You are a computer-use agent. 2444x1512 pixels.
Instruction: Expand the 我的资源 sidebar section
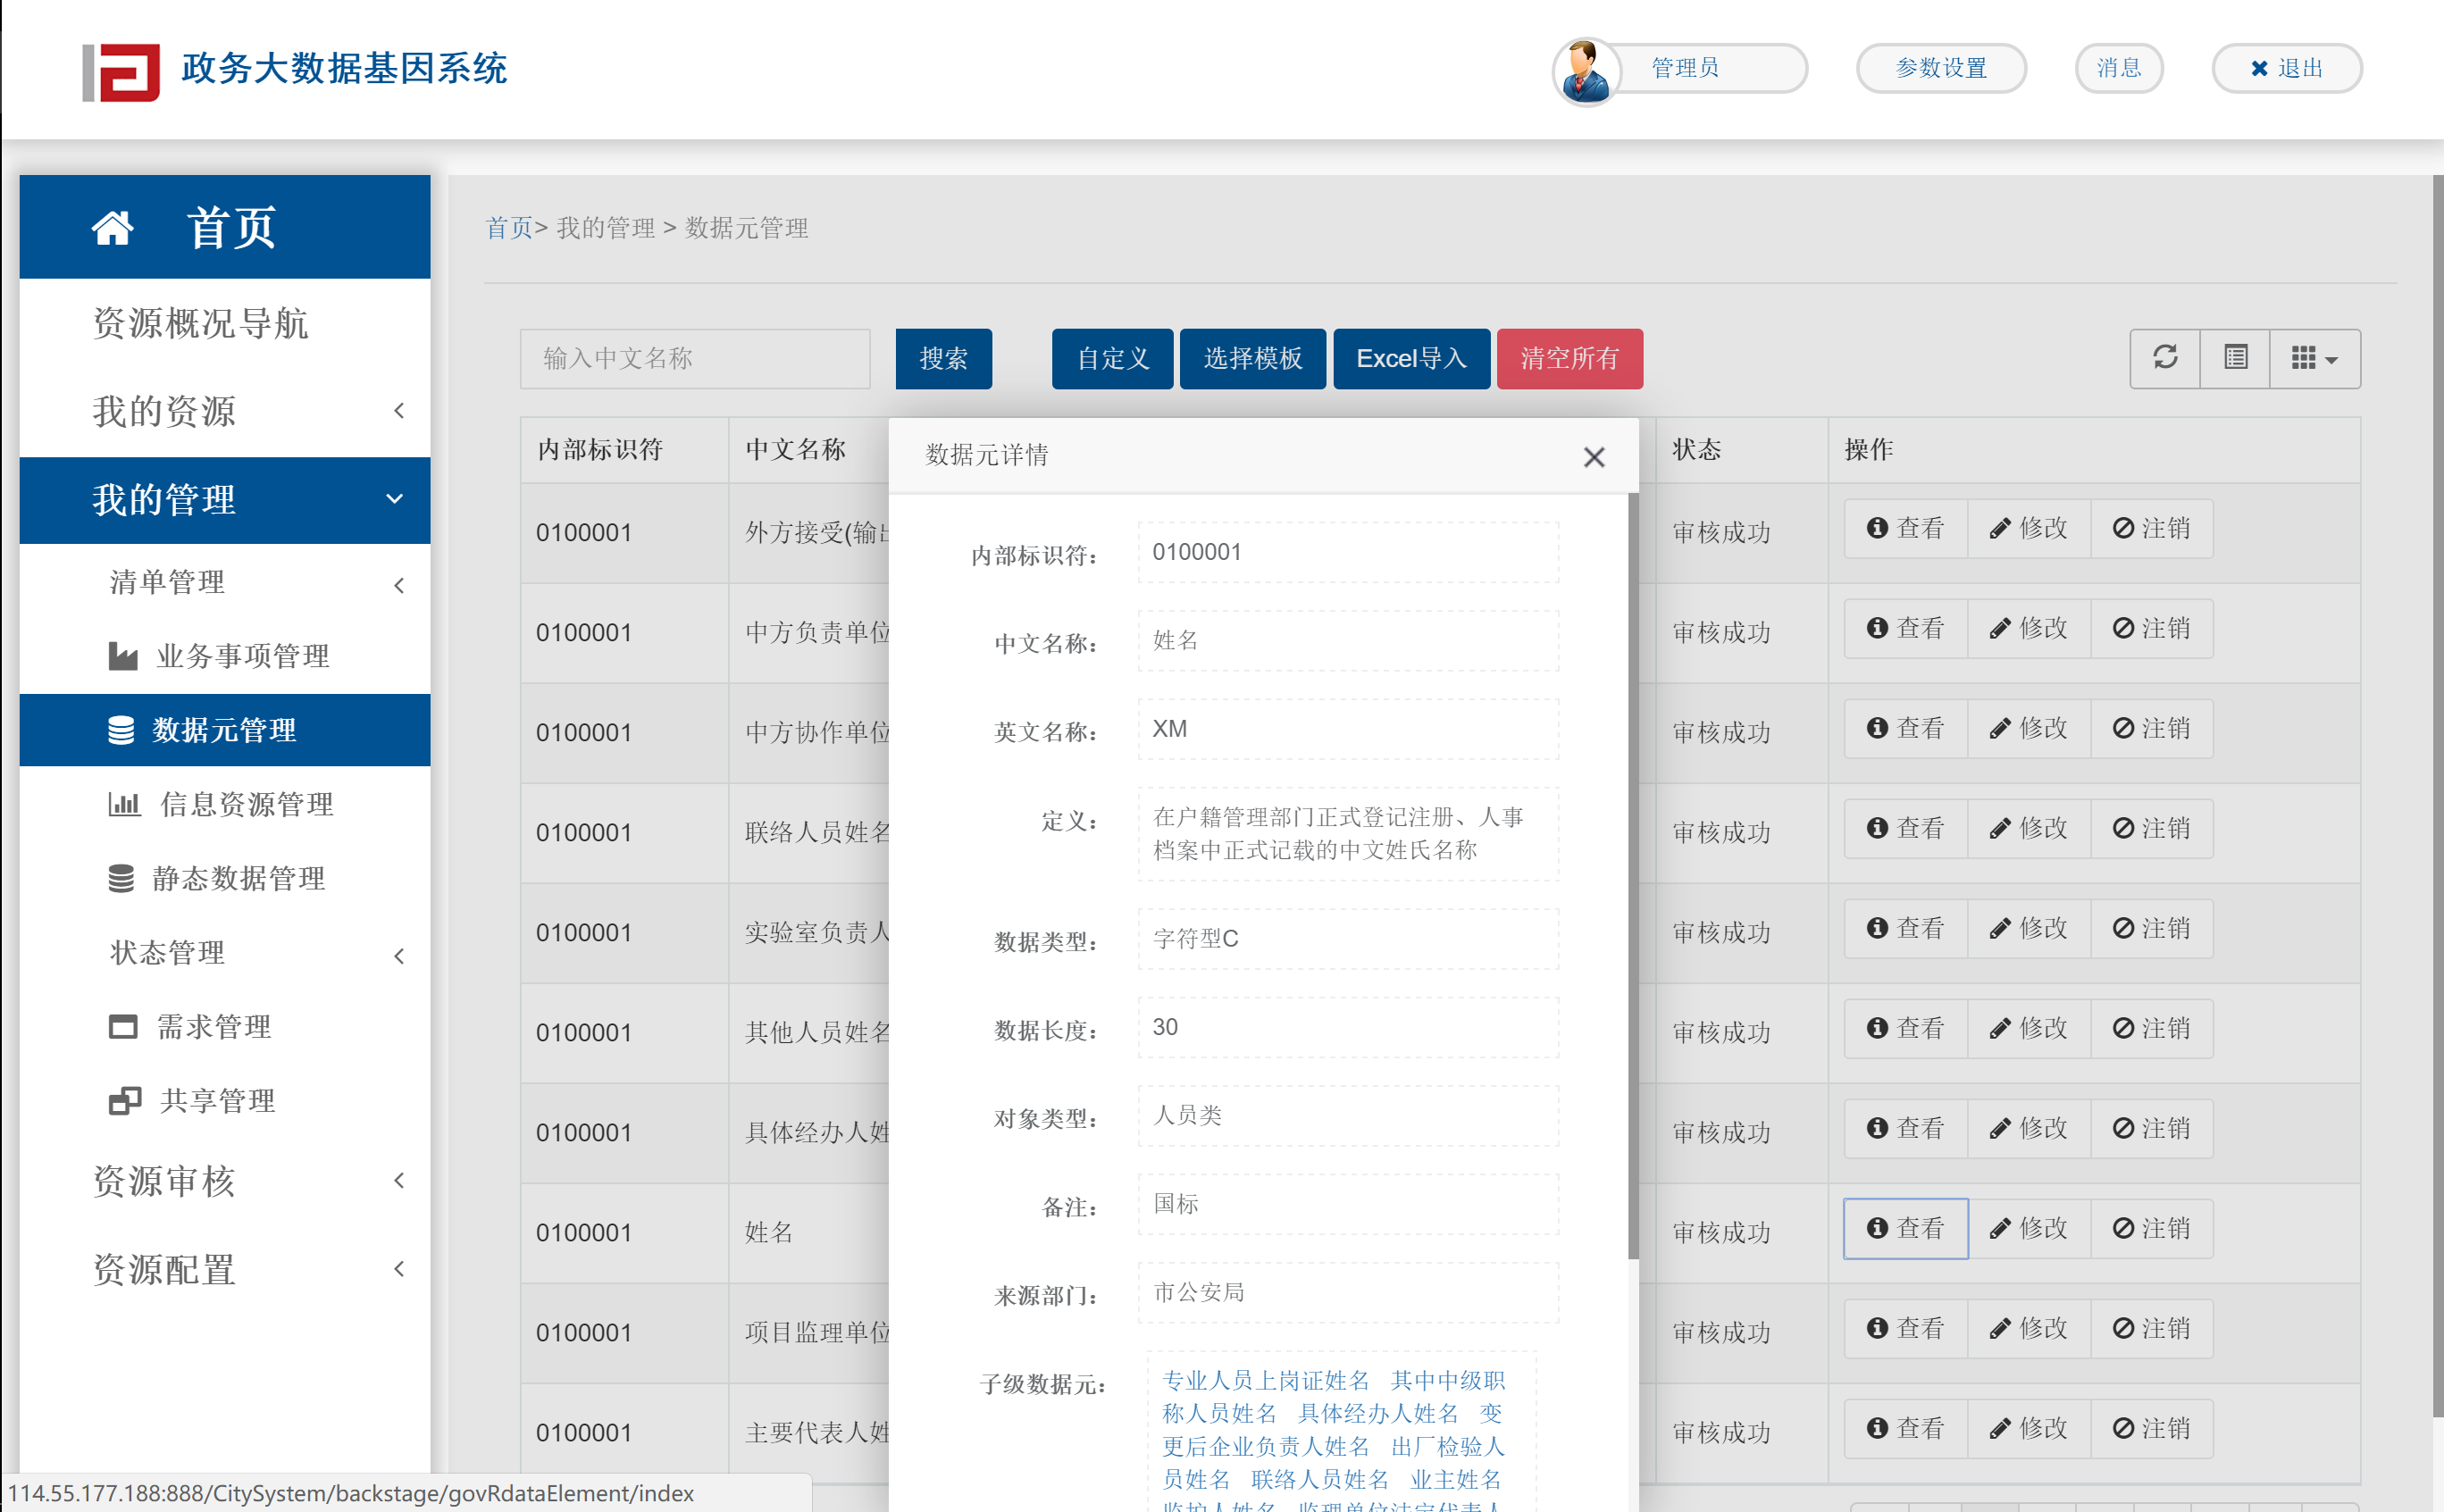tap(165, 411)
